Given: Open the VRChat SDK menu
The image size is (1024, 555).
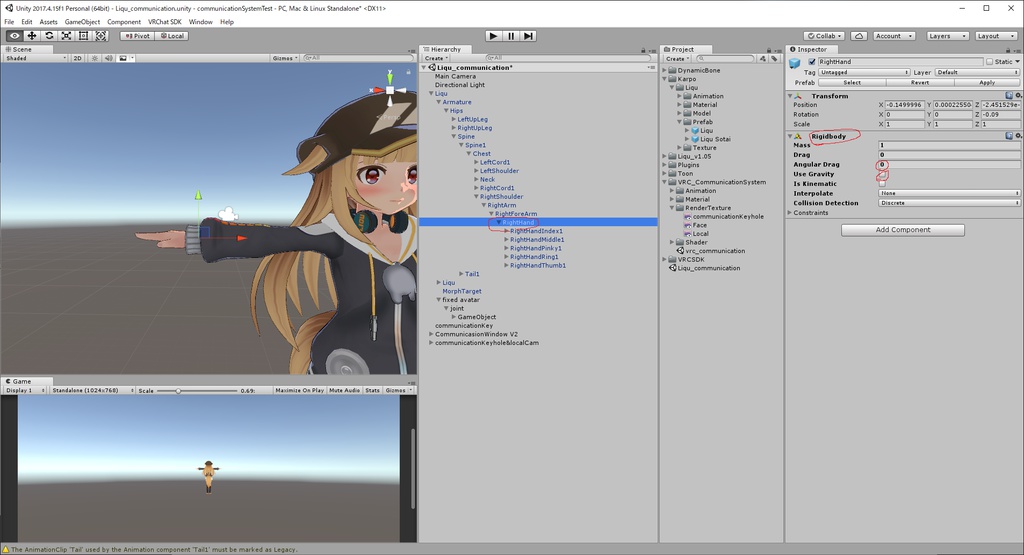Looking at the screenshot, I should click(165, 22).
